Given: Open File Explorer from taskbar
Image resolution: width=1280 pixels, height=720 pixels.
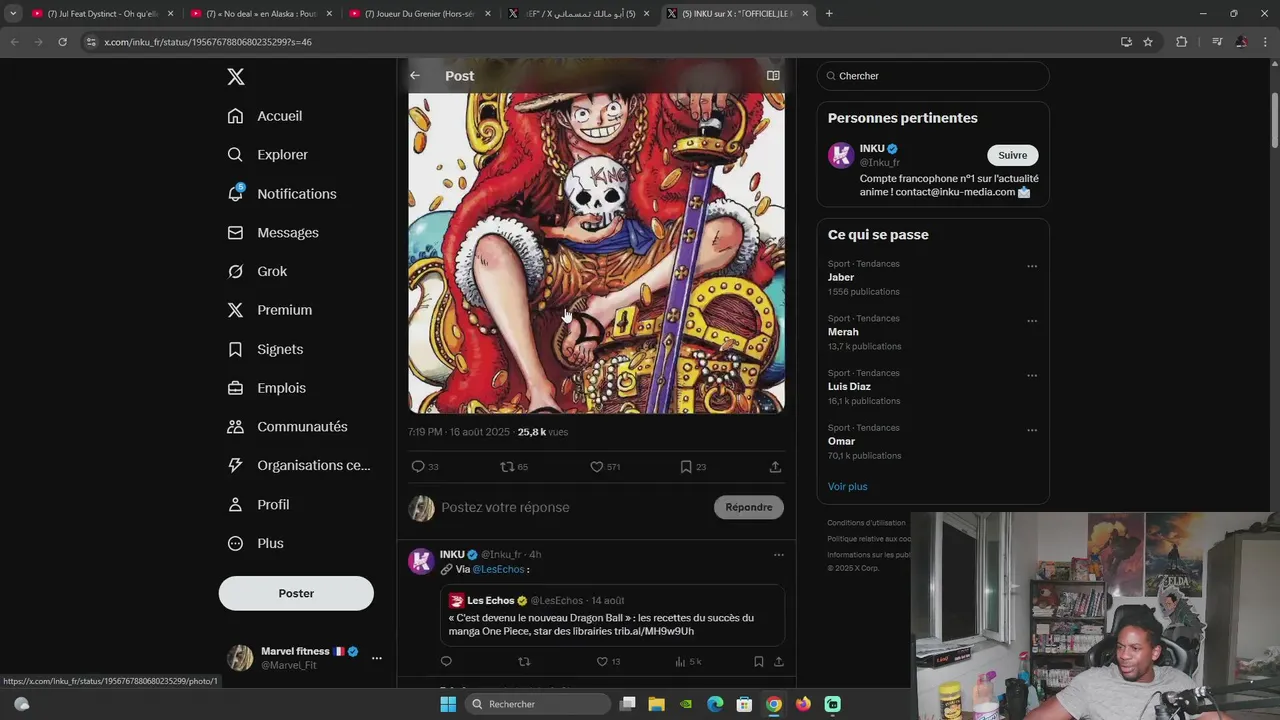Looking at the screenshot, I should pos(656,704).
